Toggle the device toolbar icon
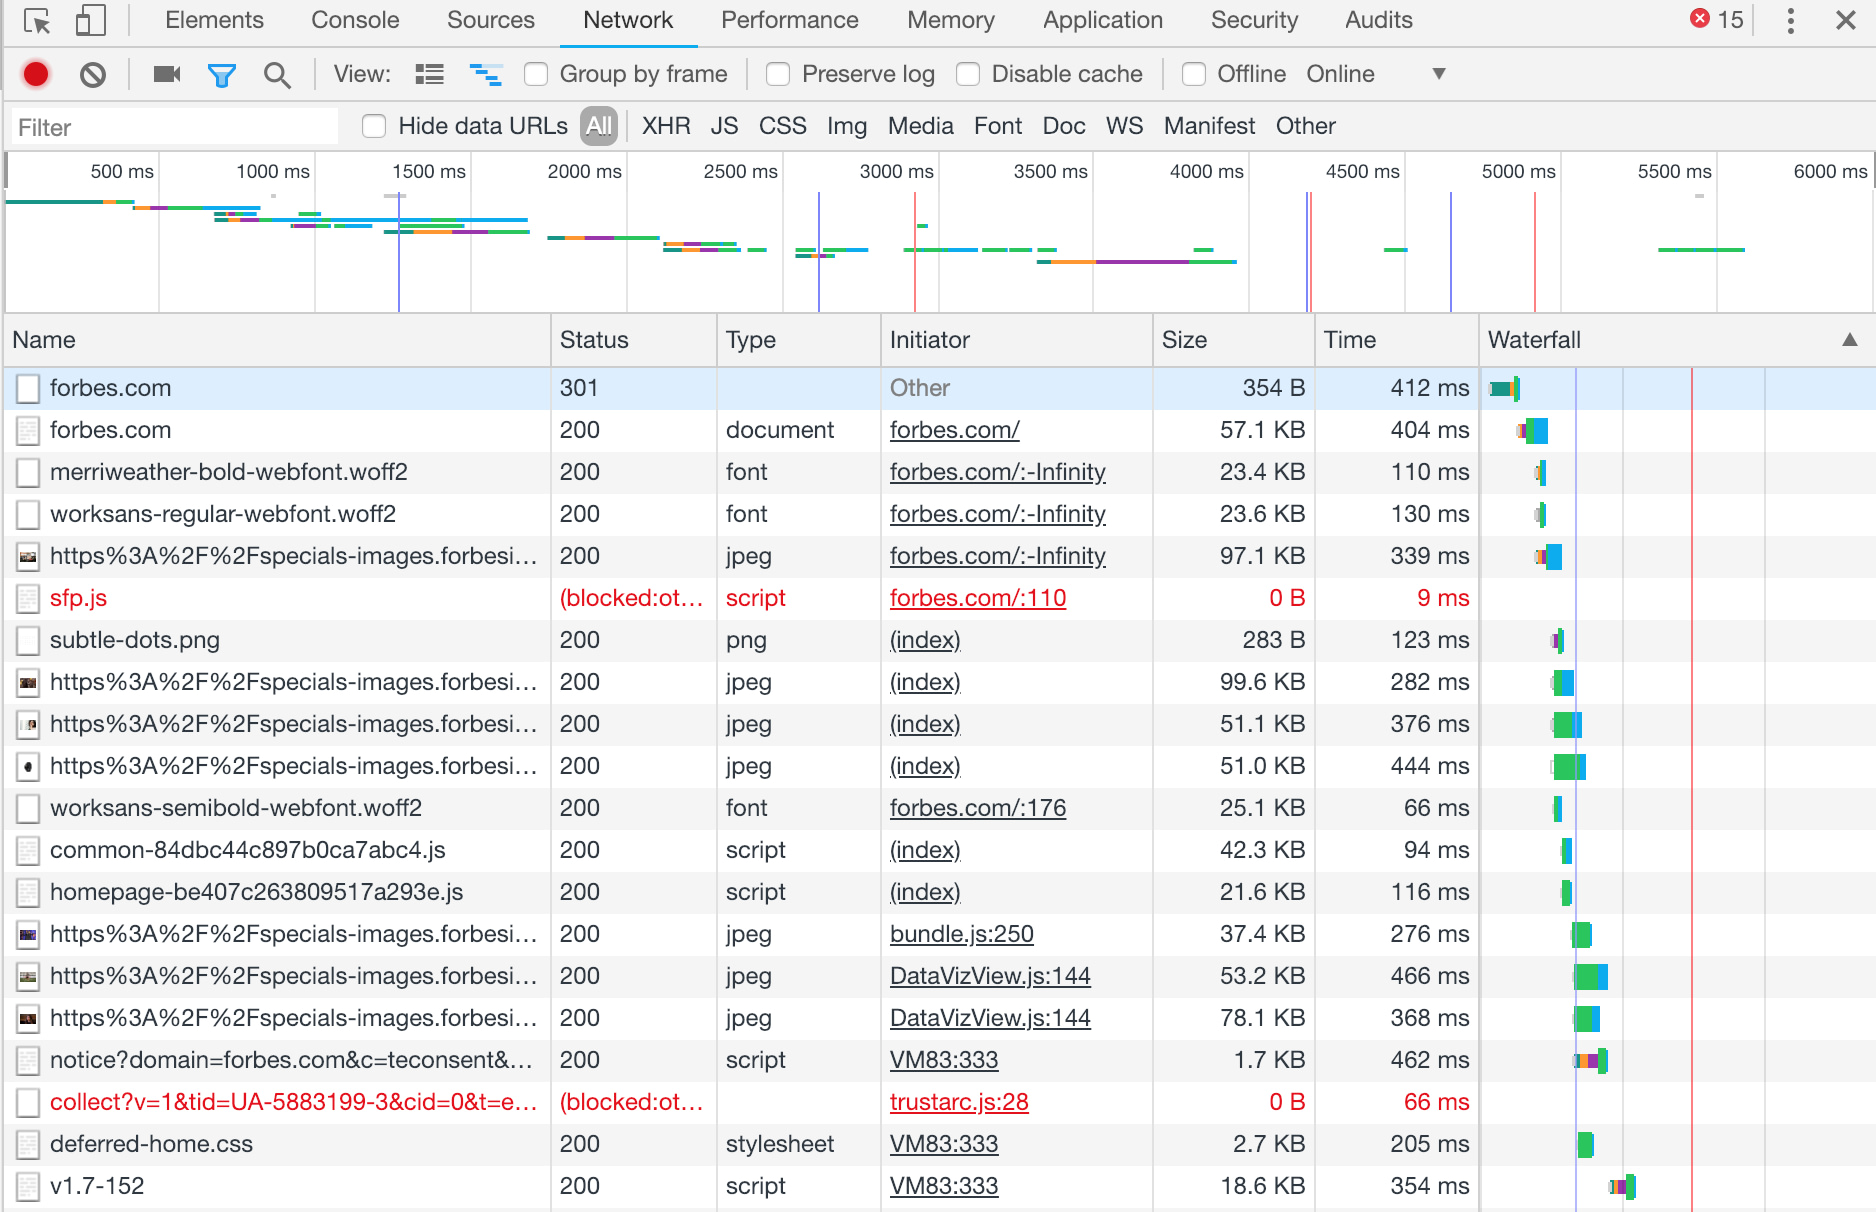This screenshot has width=1876, height=1212. pos(91,21)
